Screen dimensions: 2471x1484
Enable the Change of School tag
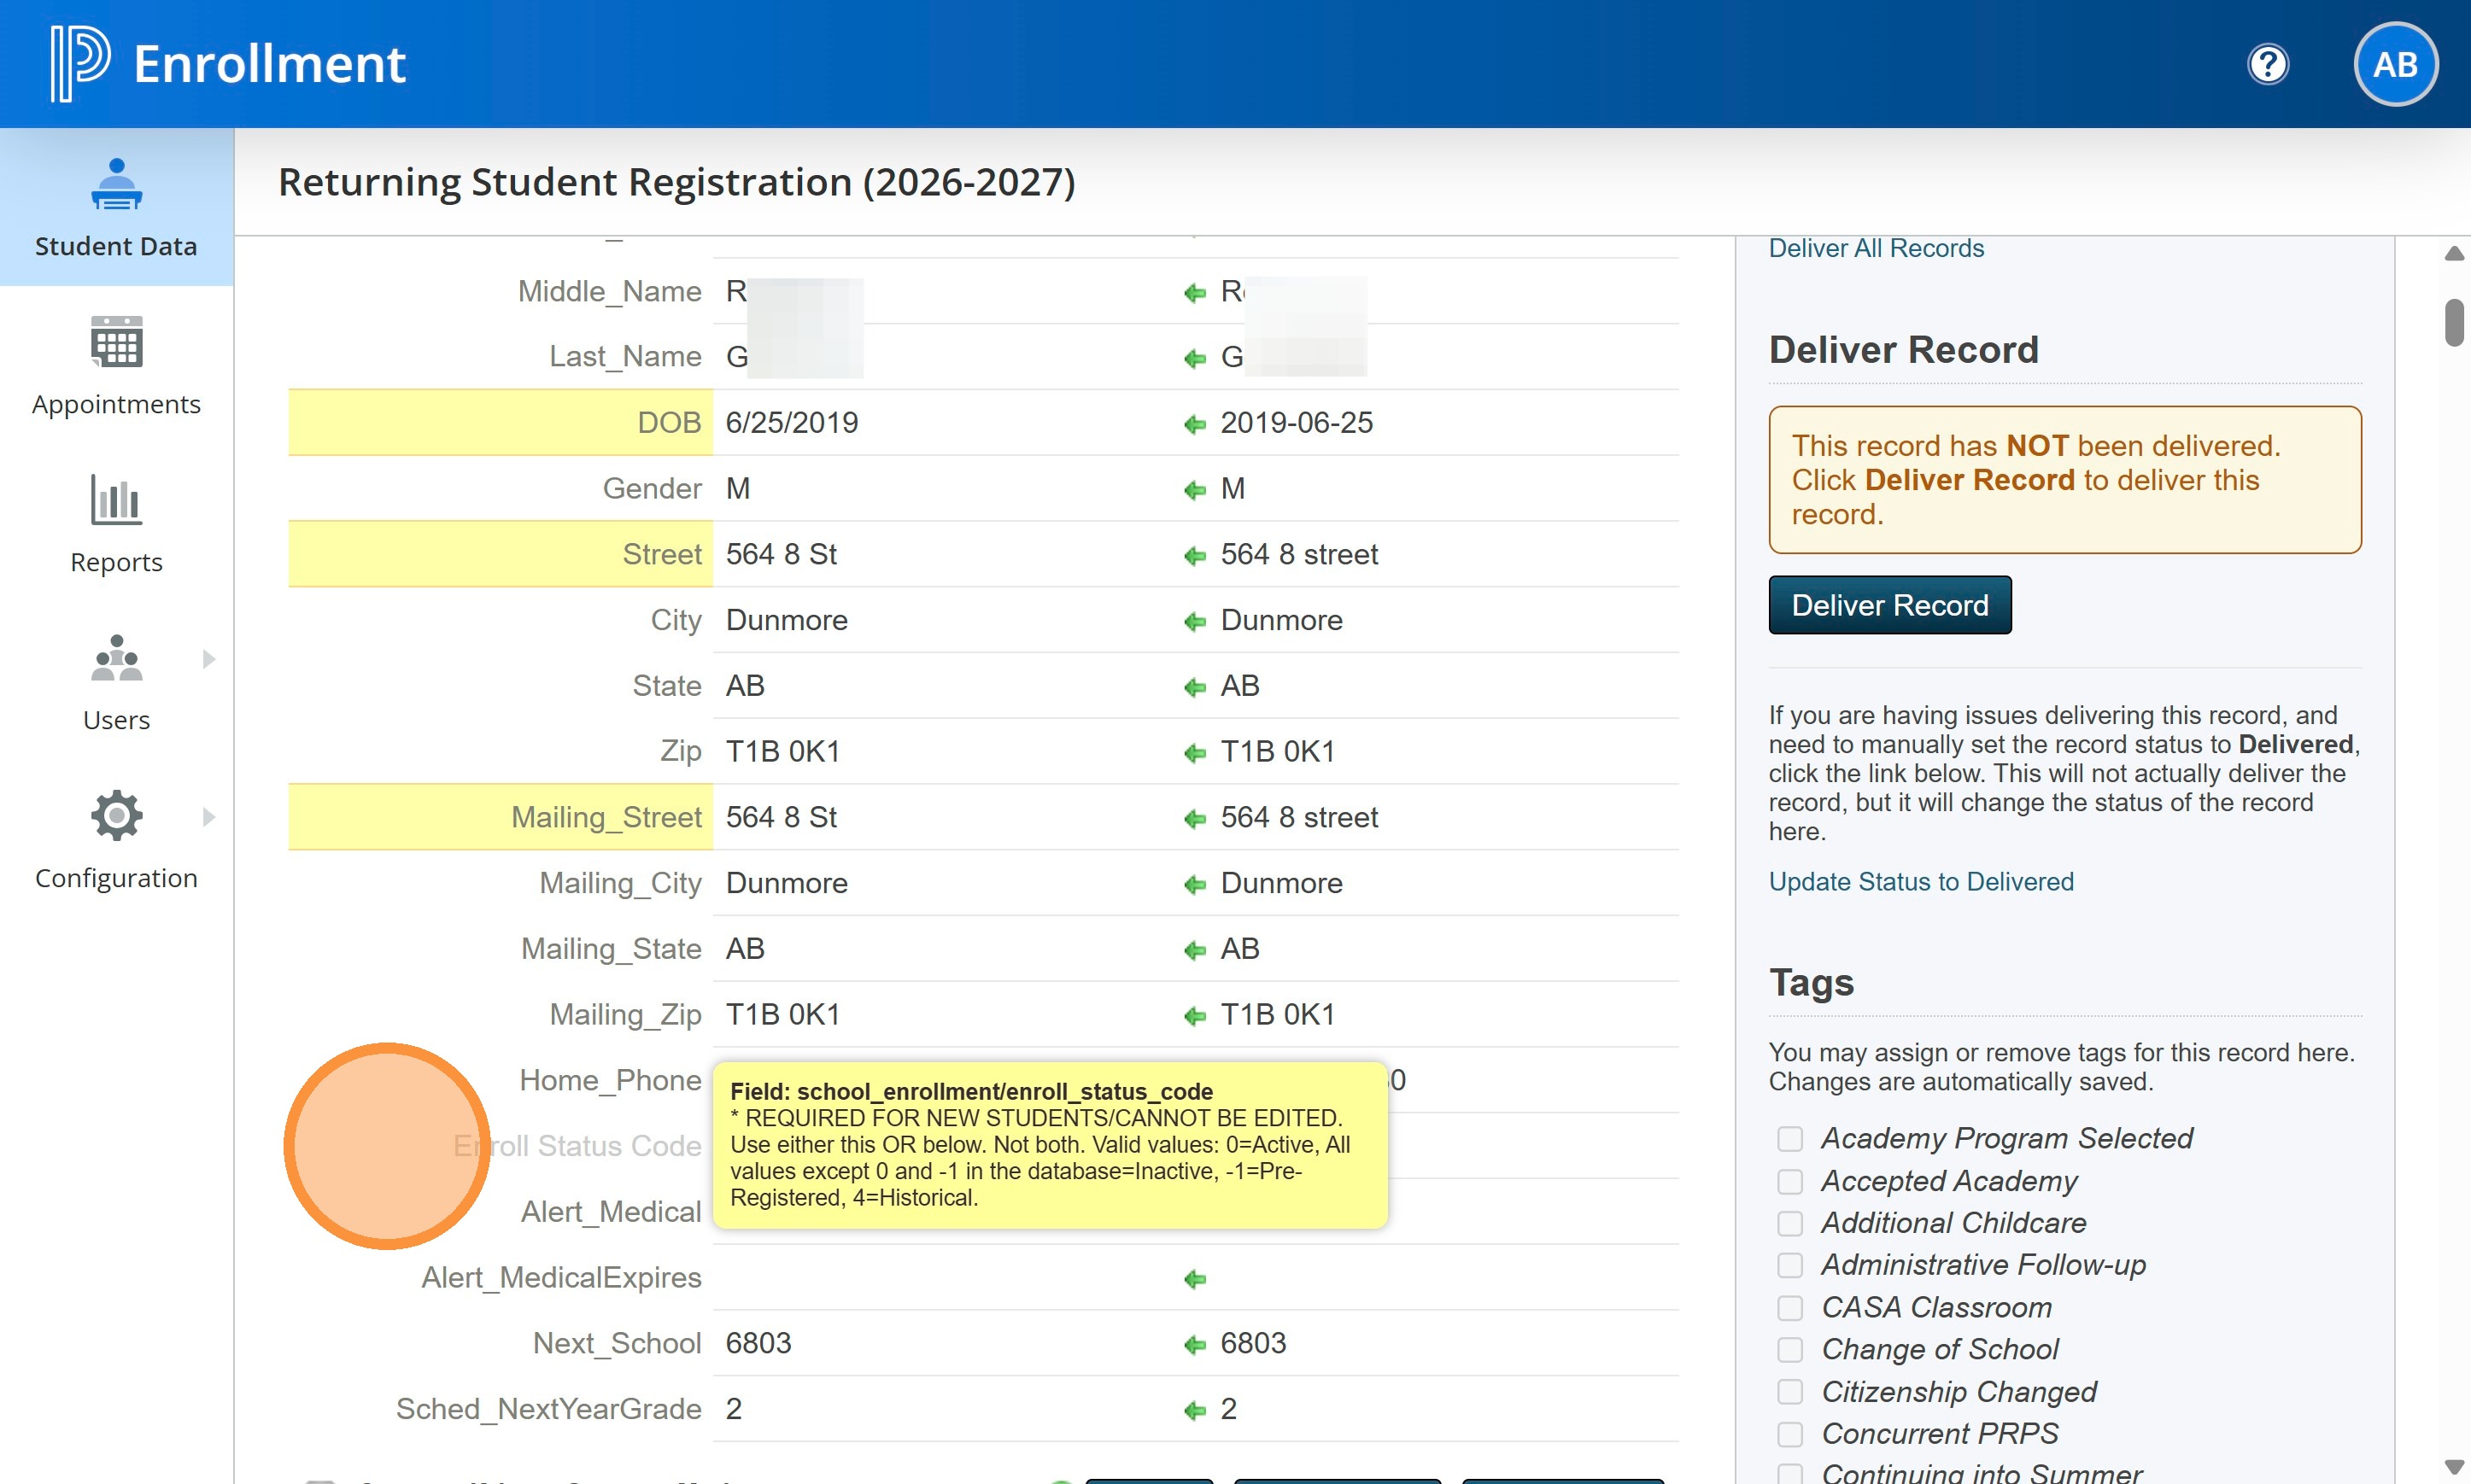1789,1350
